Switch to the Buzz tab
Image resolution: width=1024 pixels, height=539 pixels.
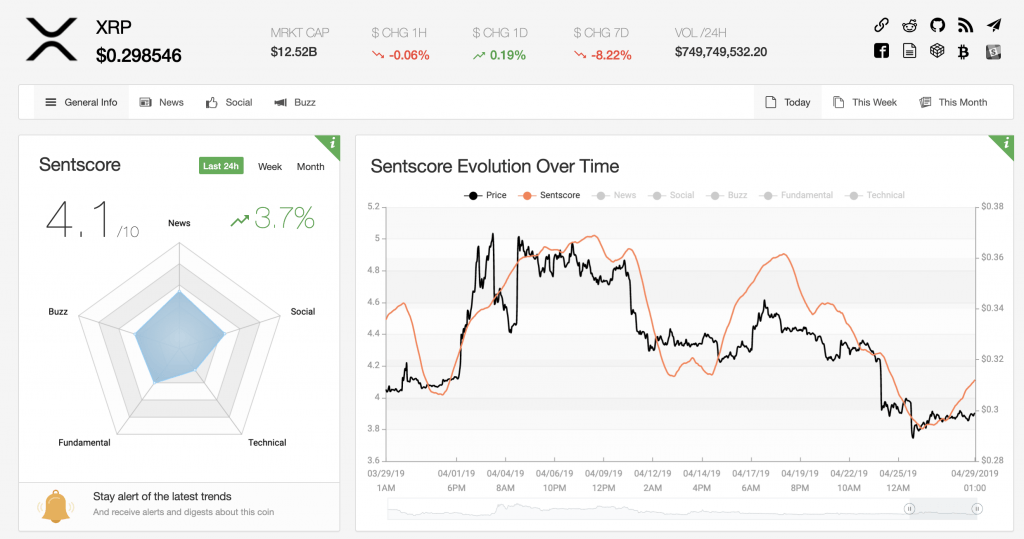pyautogui.click(x=295, y=102)
